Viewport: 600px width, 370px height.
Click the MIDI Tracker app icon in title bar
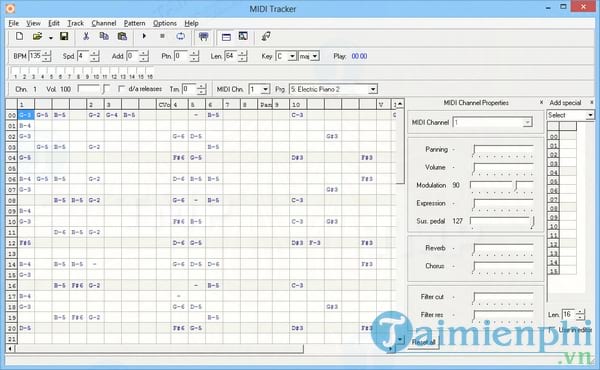pyautogui.click(x=10, y=8)
